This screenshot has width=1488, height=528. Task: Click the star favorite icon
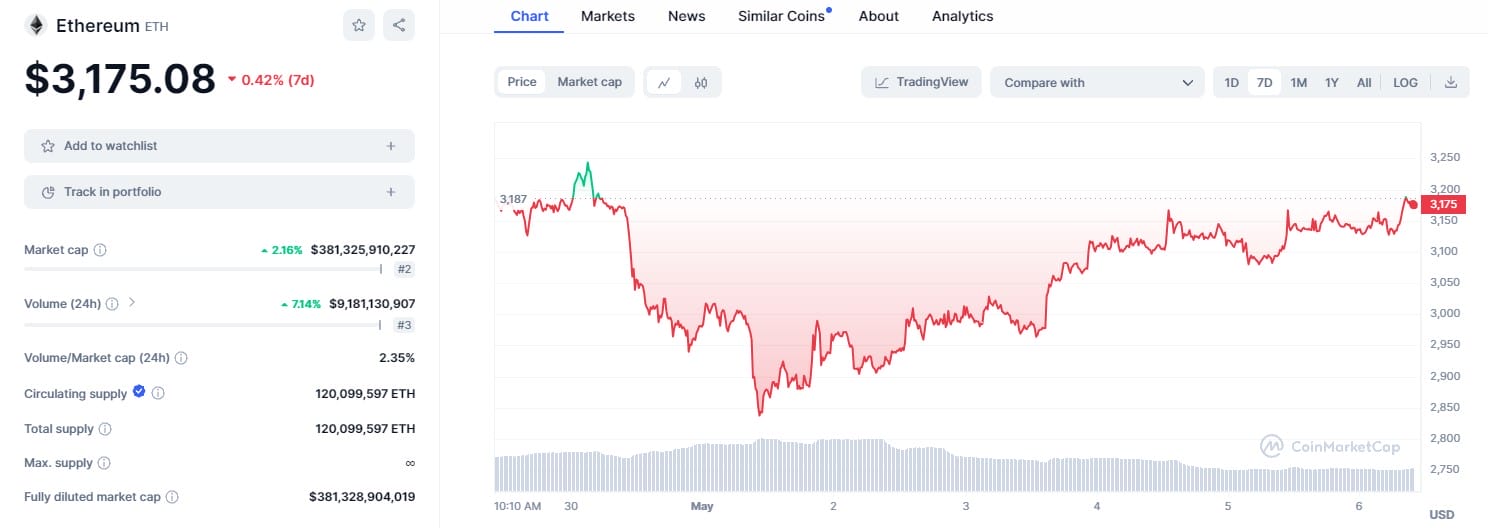tap(358, 25)
